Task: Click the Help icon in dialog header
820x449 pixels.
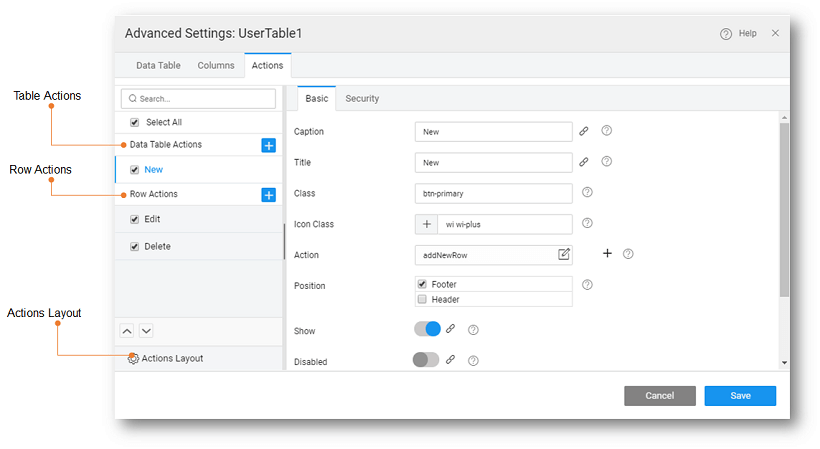Action: coord(726,34)
